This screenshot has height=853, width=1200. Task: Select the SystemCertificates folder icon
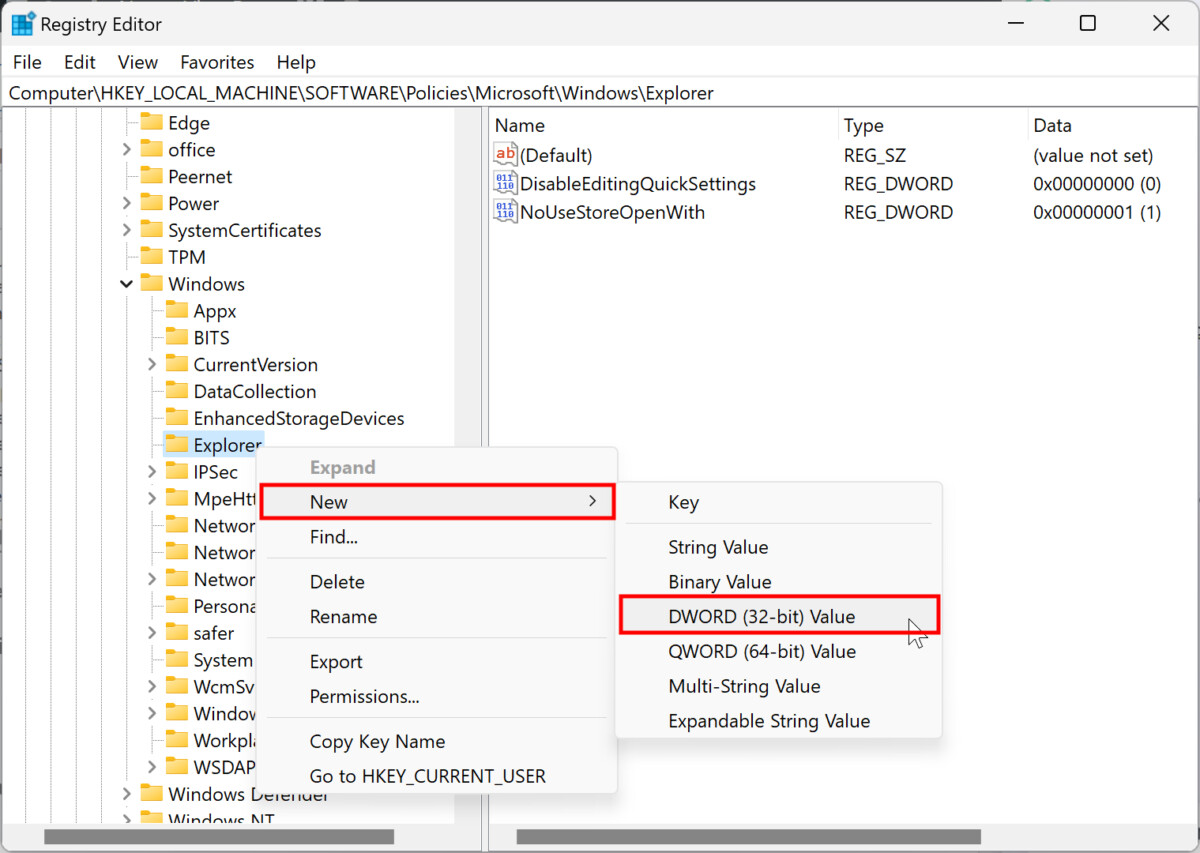click(152, 230)
